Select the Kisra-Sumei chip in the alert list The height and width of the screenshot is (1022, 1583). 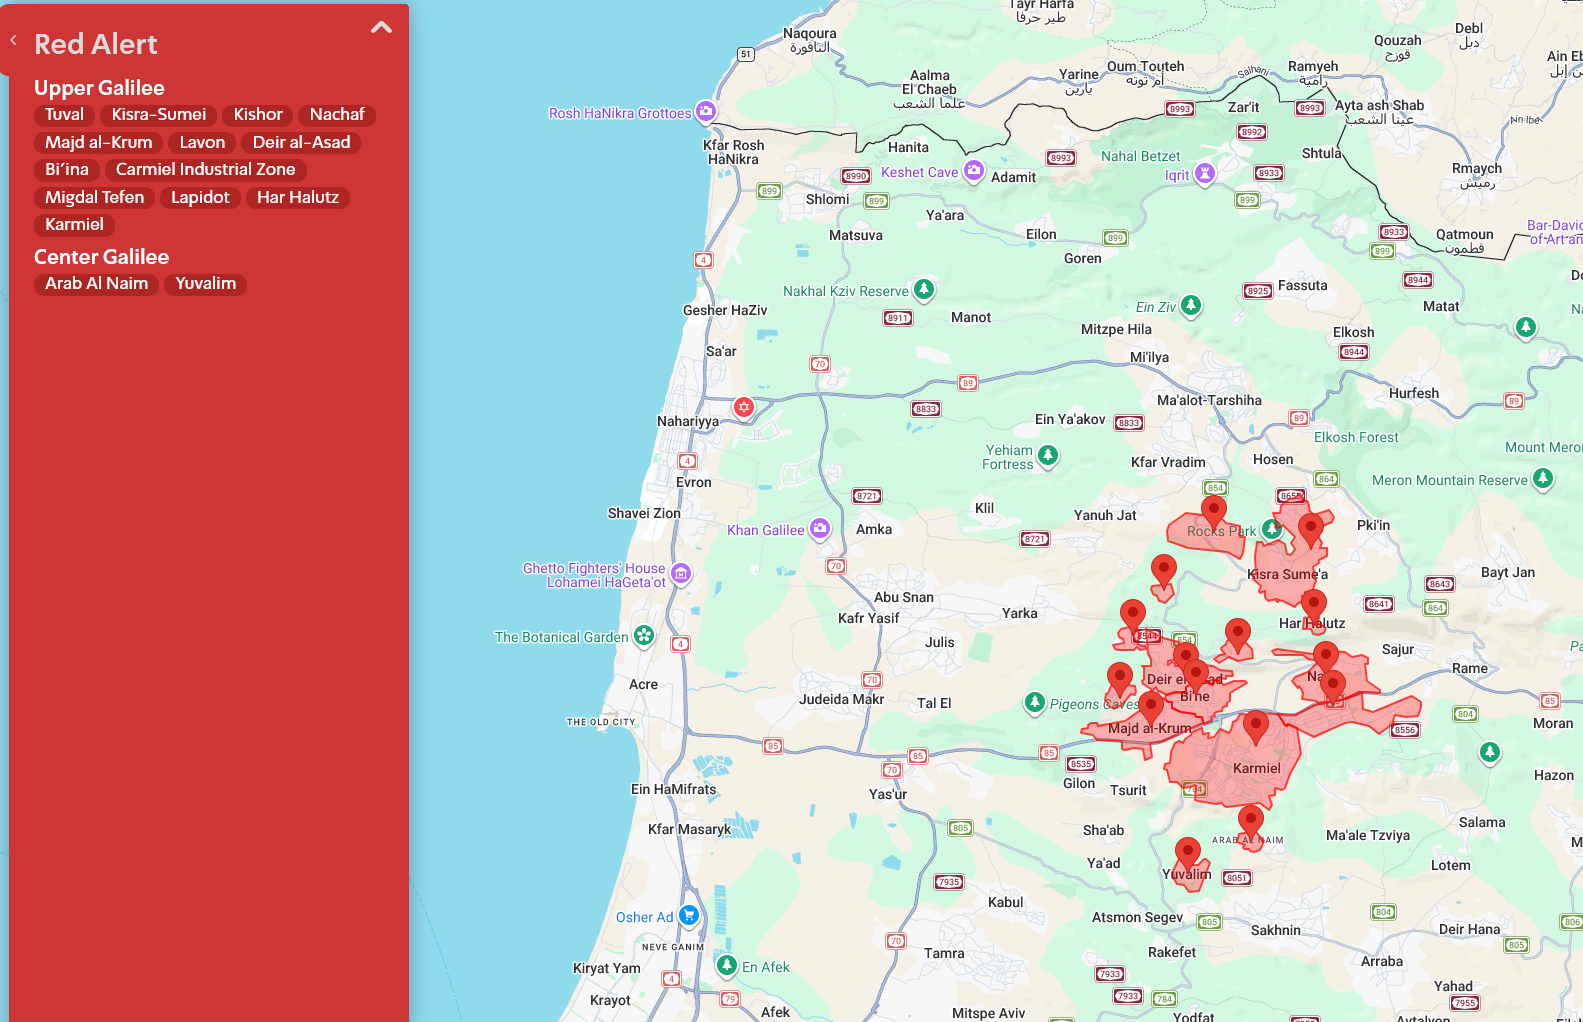pyautogui.click(x=159, y=115)
